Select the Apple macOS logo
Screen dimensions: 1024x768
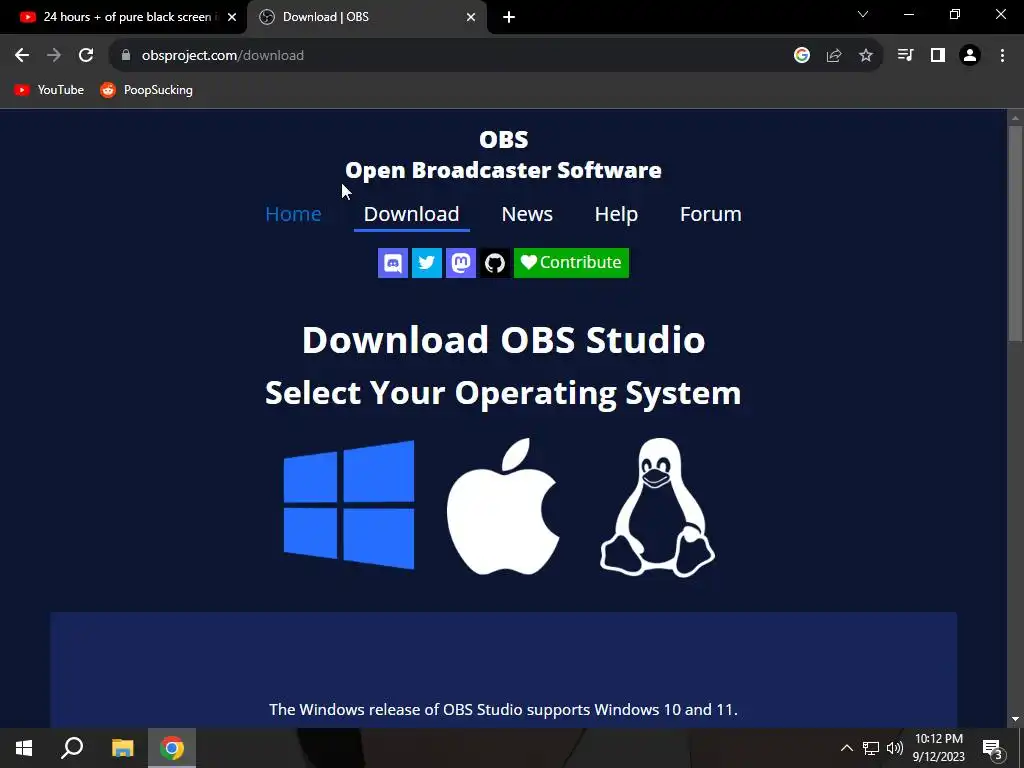pyautogui.click(x=503, y=507)
